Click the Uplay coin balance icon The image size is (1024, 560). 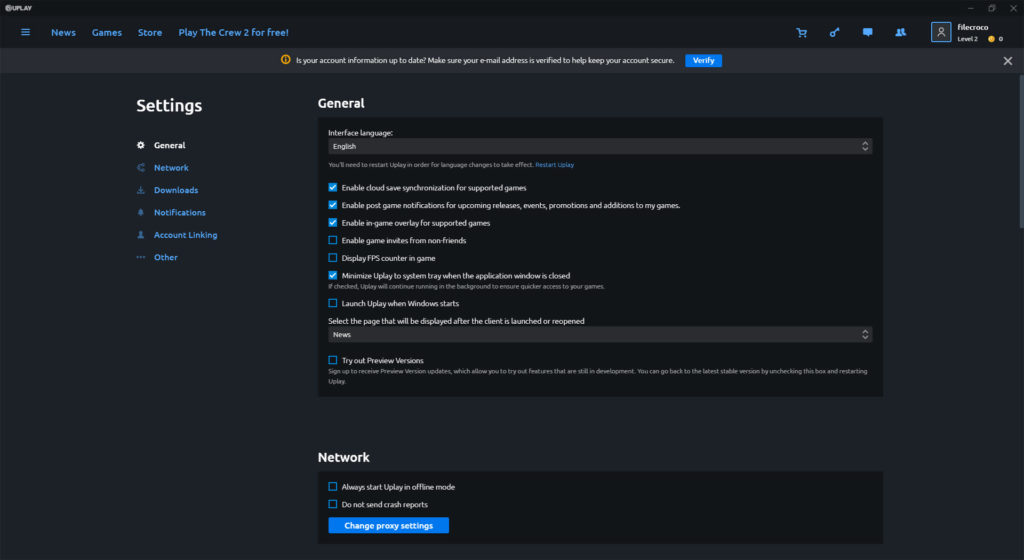991,39
